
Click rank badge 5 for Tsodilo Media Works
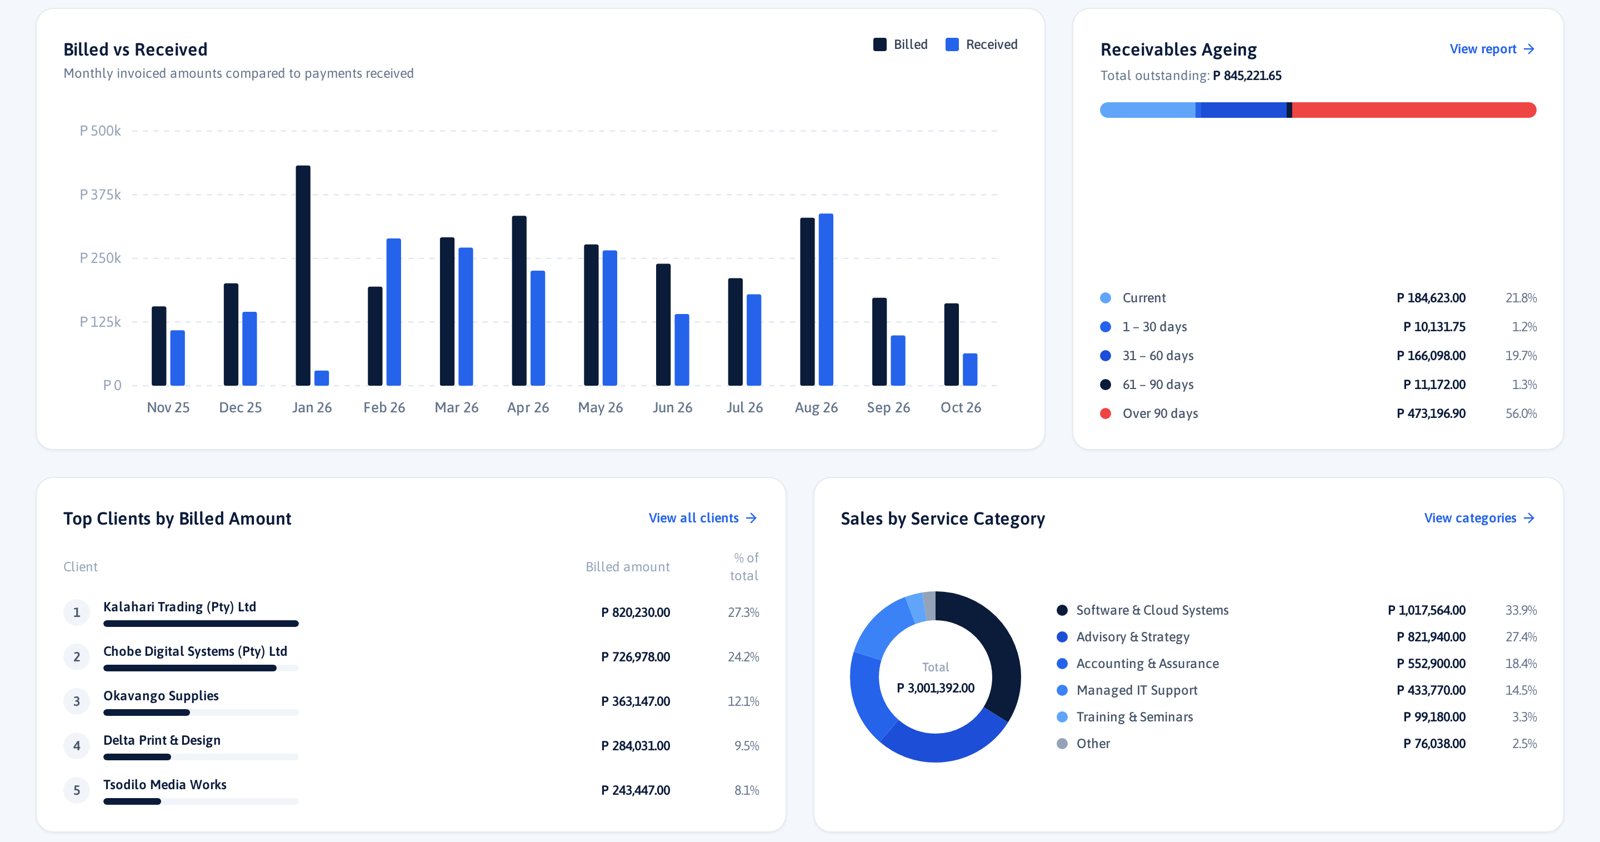tap(76, 790)
